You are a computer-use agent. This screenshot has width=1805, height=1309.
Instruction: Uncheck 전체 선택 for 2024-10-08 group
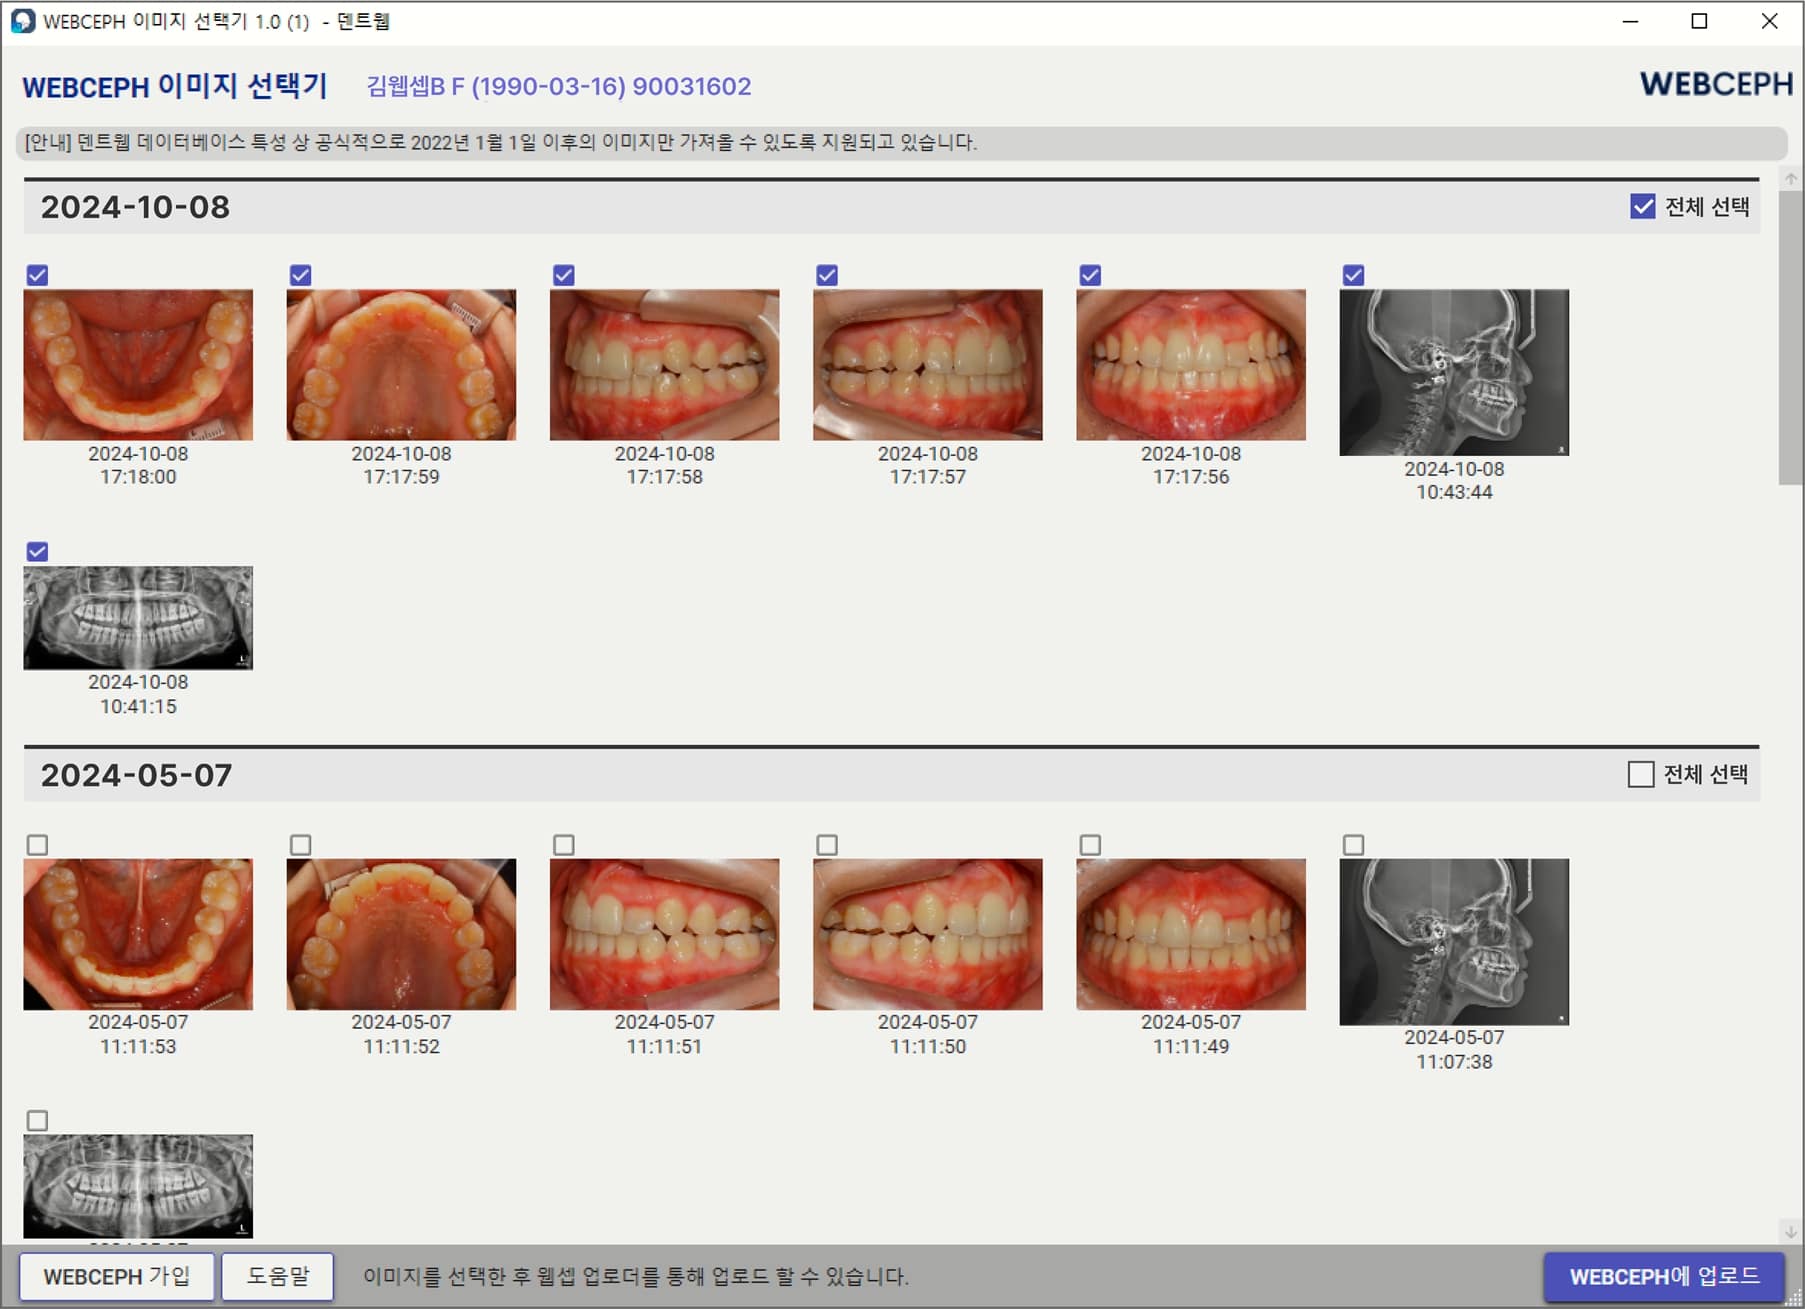coord(1642,207)
